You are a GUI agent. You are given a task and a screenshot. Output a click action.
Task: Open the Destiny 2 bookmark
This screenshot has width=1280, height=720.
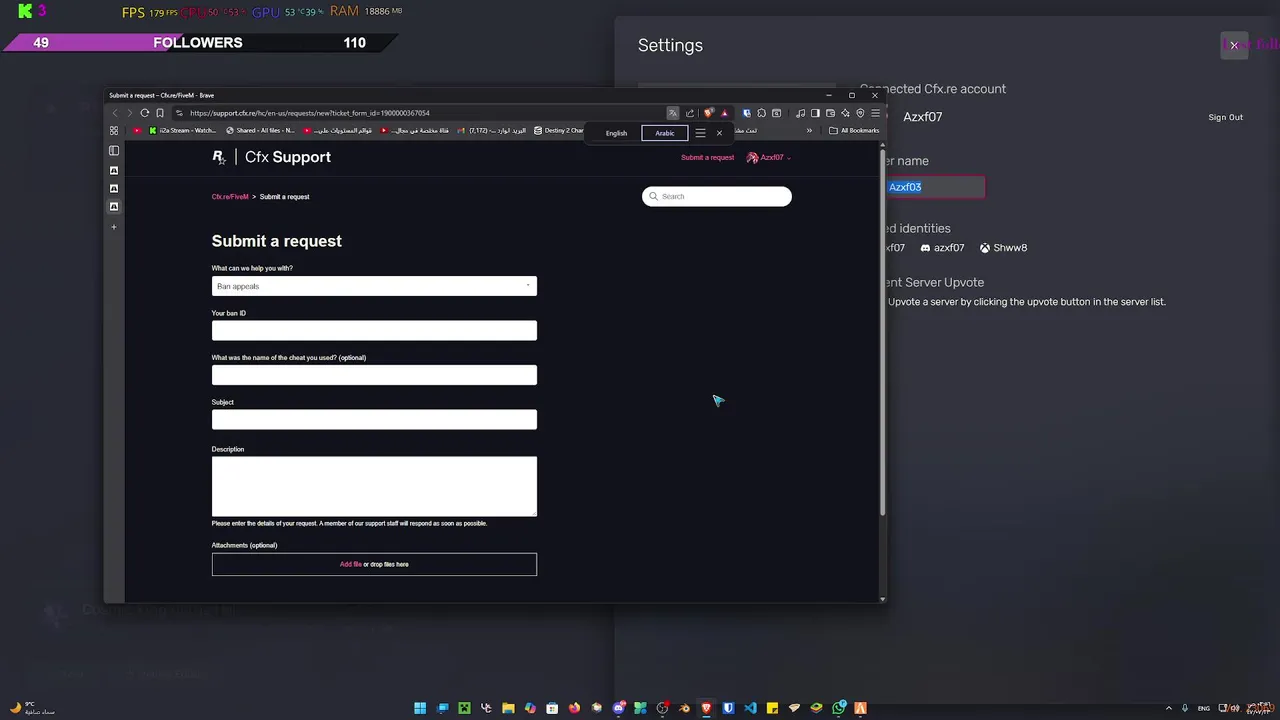tap(559, 130)
